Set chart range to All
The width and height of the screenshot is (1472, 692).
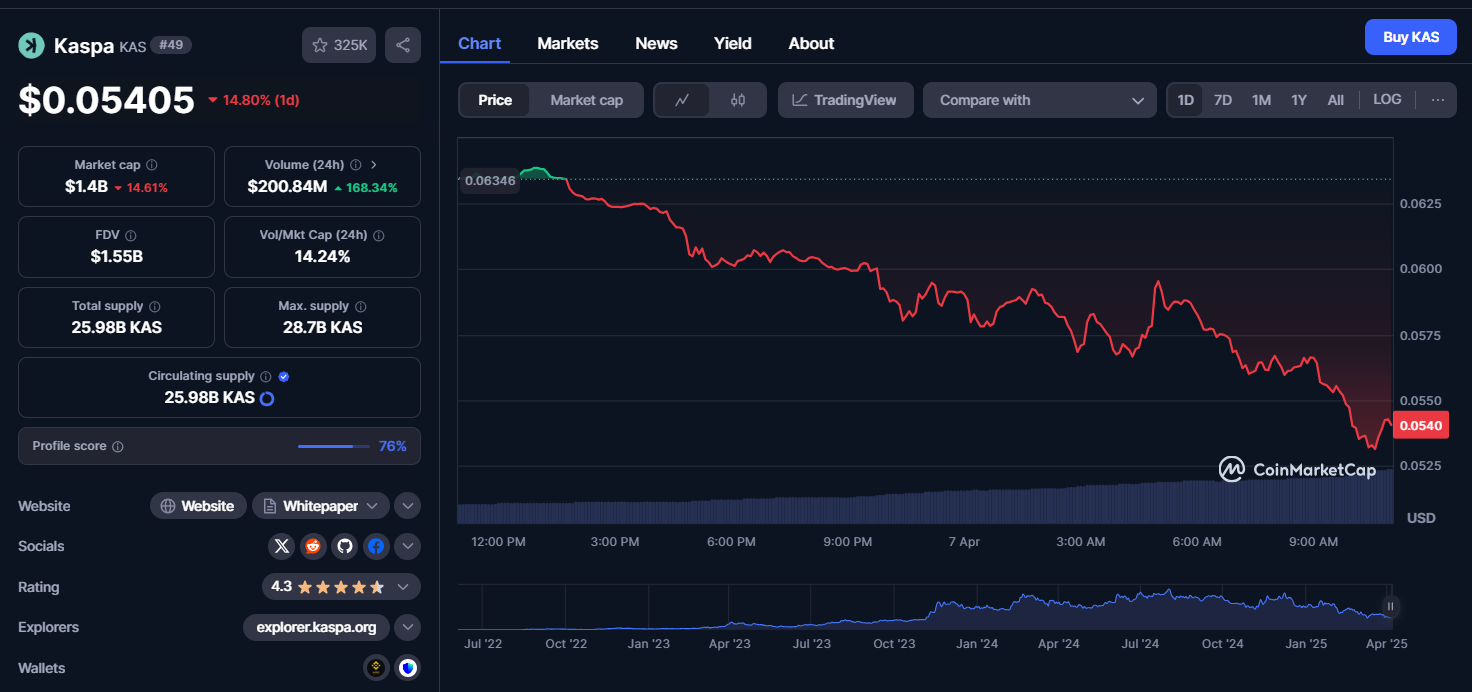[x=1335, y=100]
